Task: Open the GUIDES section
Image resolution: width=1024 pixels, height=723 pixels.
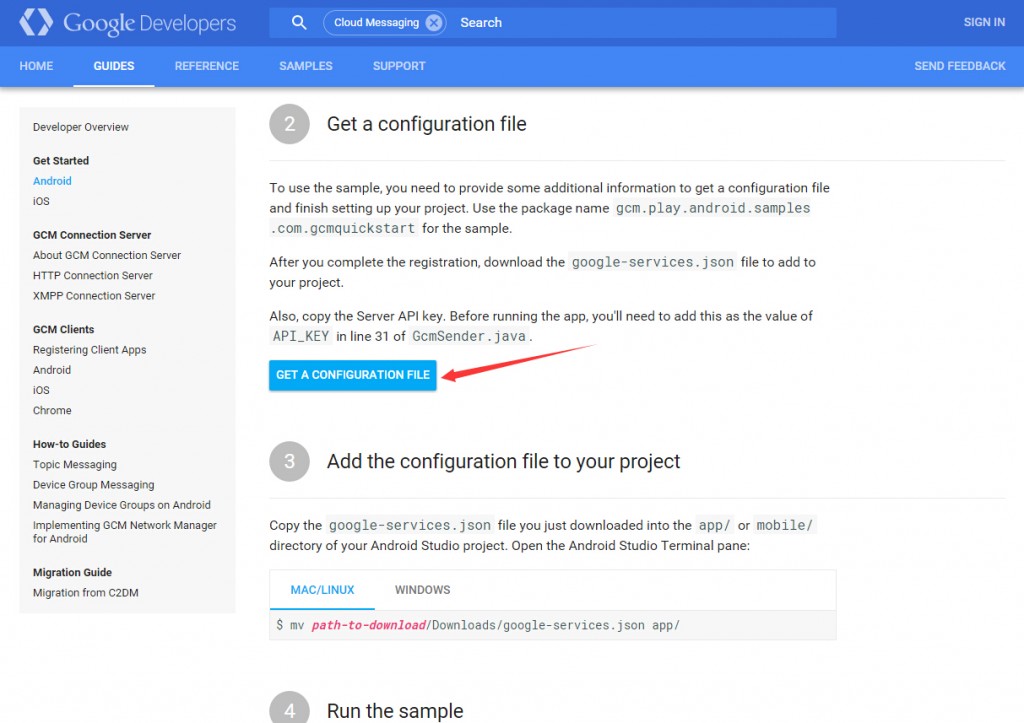Action: point(113,66)
